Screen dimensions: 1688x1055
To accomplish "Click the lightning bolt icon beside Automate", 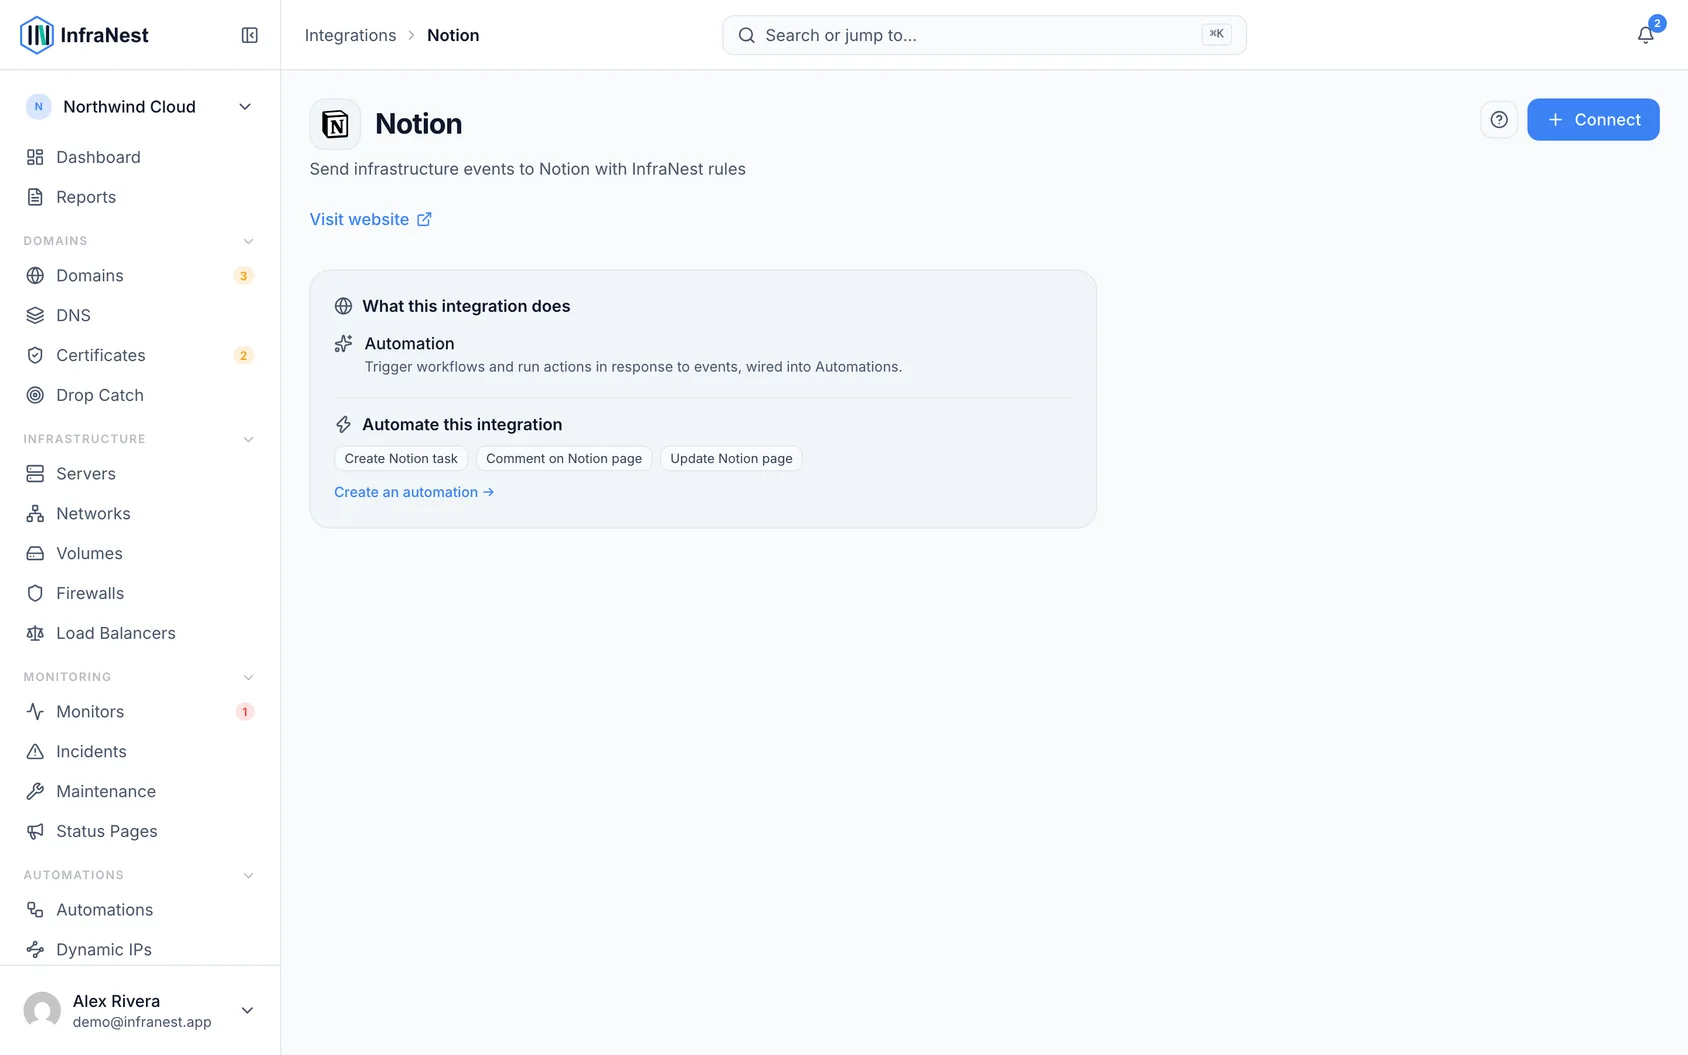I will point(343,425).
